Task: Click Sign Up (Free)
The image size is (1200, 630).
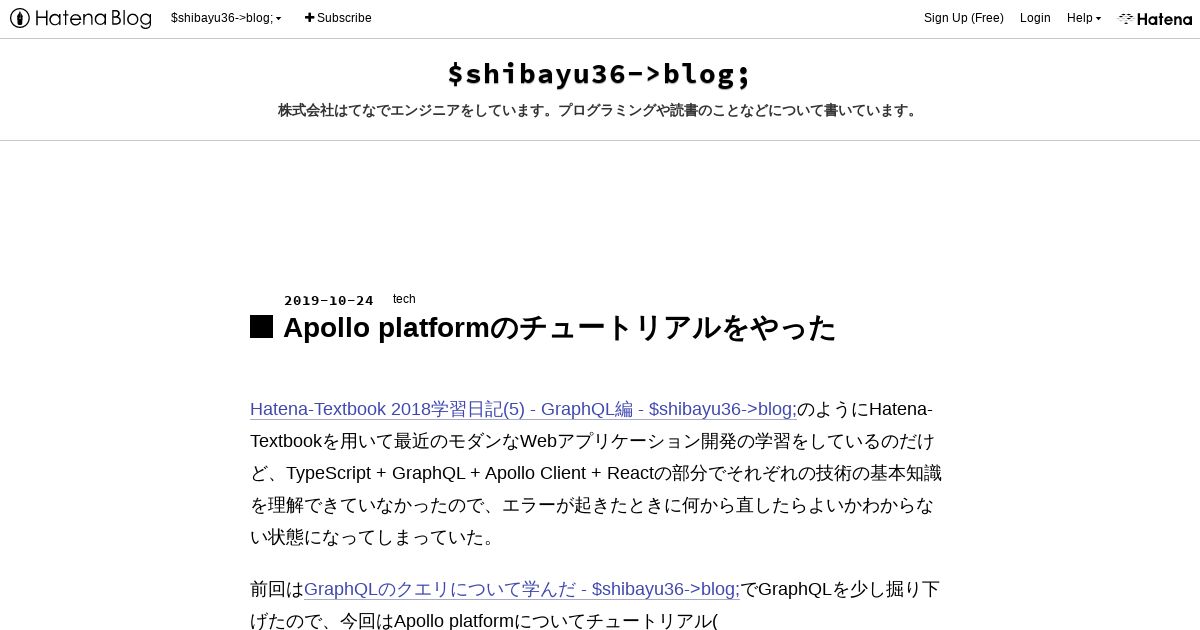Action: click(x=963, y=18)
